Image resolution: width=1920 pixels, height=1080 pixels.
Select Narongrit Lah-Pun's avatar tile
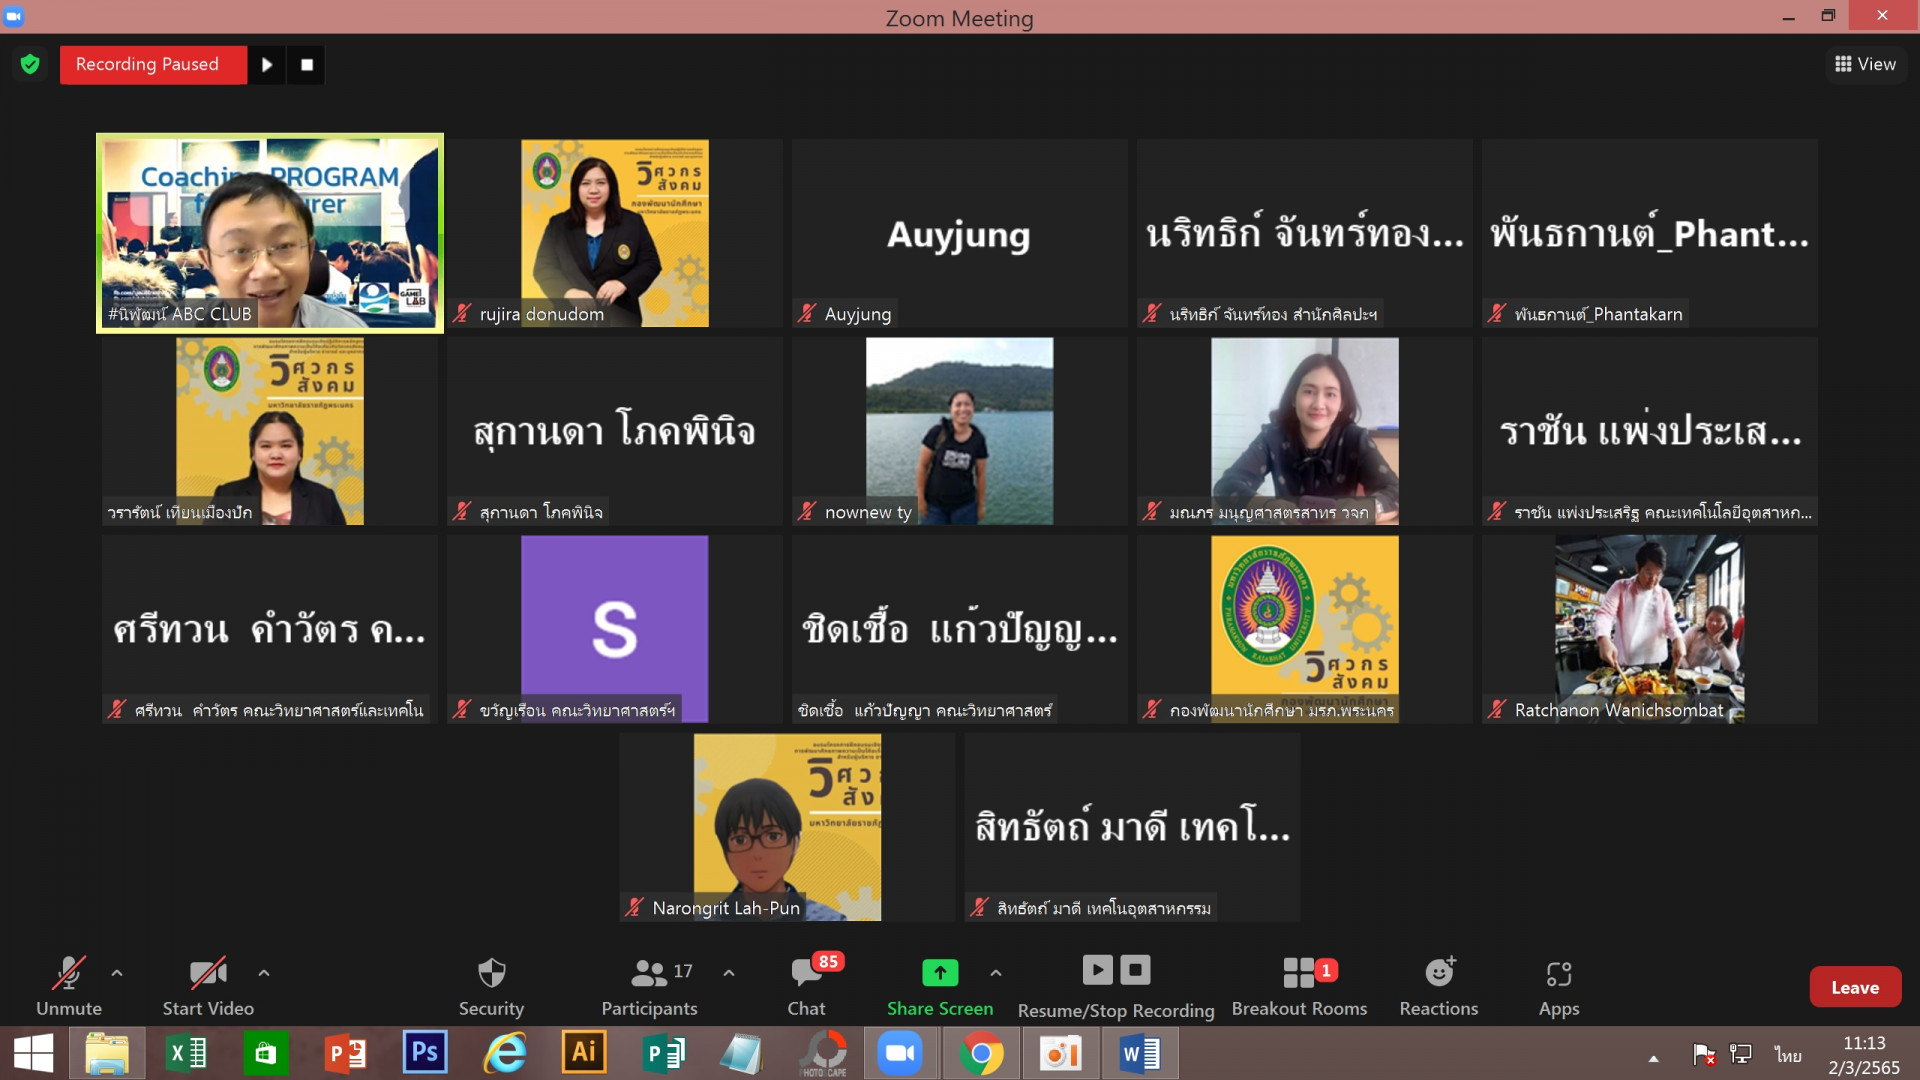point(787,827)
